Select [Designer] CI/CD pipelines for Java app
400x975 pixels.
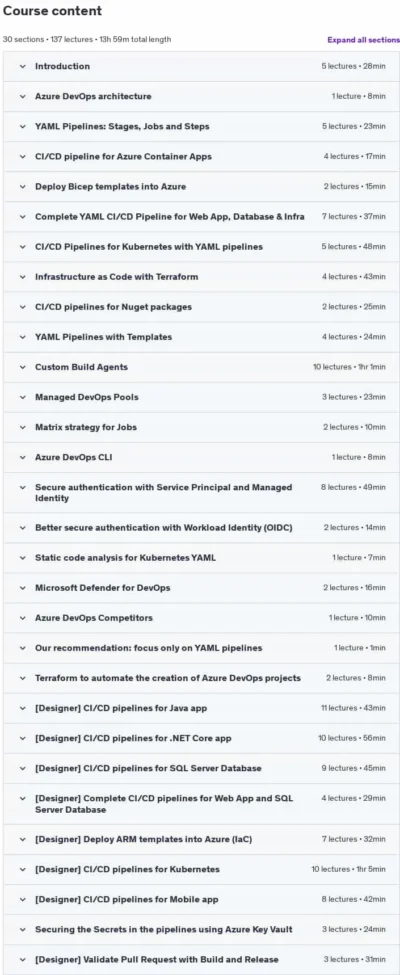click(x=121, y=708)
